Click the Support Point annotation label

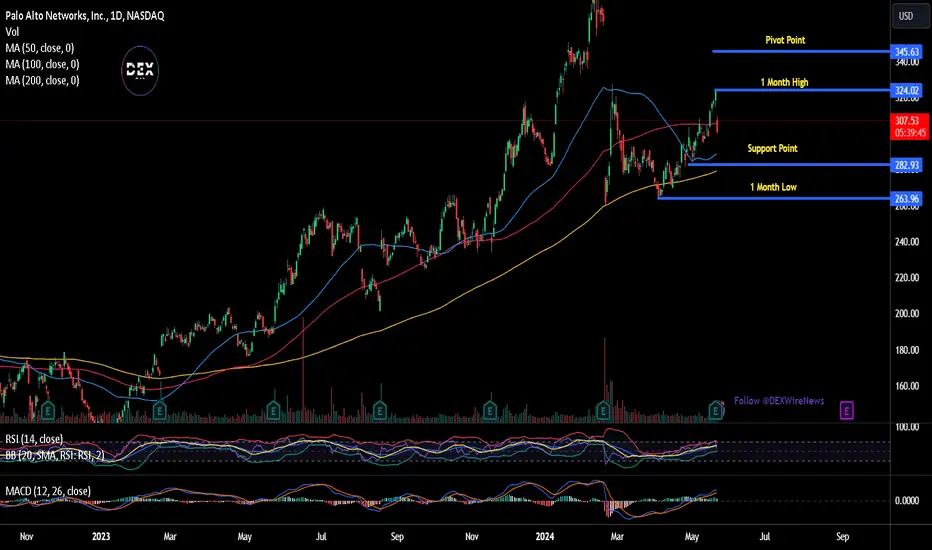pyautogui.click(x=772, y=148)
